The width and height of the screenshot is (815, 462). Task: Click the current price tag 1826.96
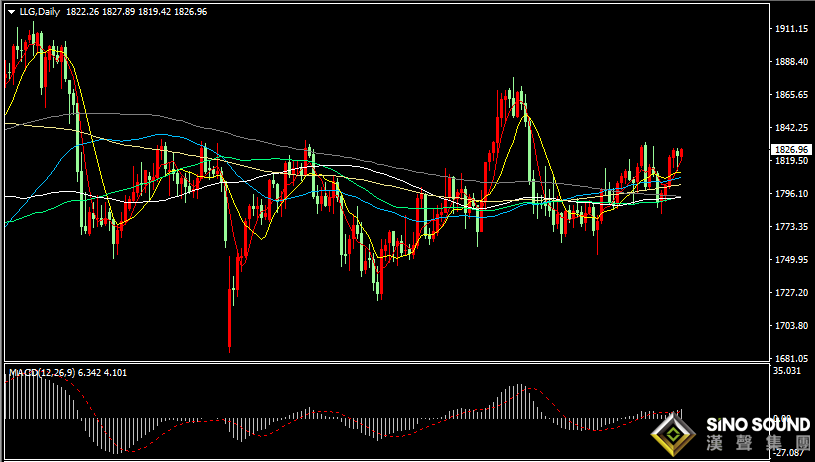click(x=792, y=150)
